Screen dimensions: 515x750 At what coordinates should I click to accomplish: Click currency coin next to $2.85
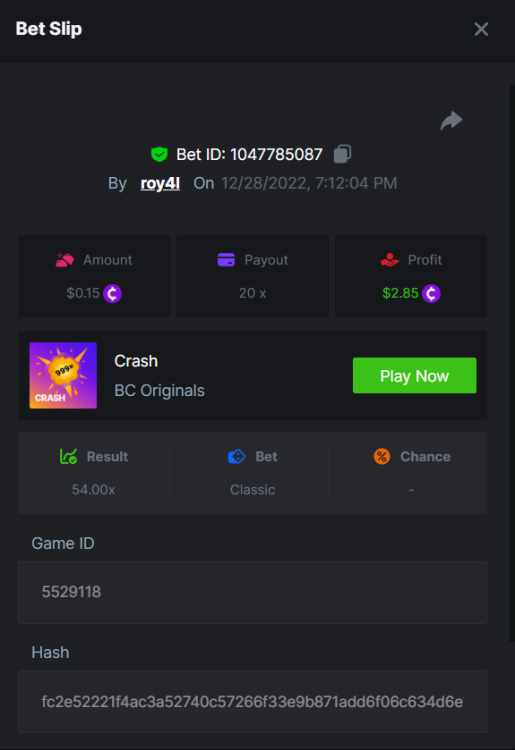tap(431, 293)
